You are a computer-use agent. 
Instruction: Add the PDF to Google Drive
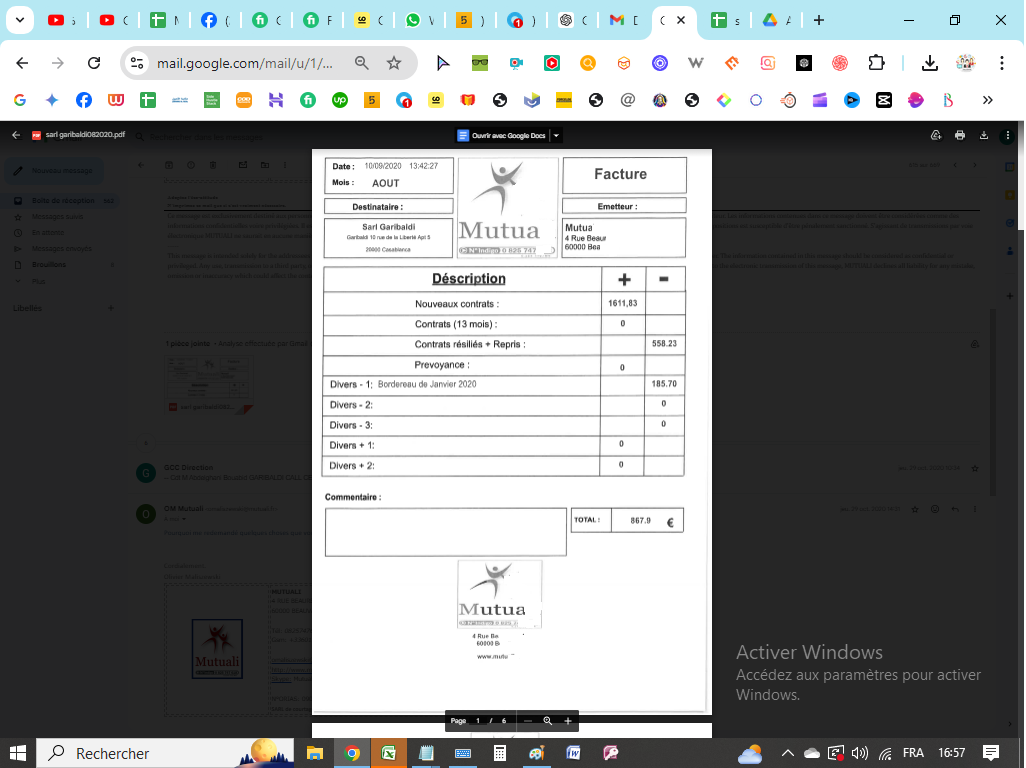[936, 135]
